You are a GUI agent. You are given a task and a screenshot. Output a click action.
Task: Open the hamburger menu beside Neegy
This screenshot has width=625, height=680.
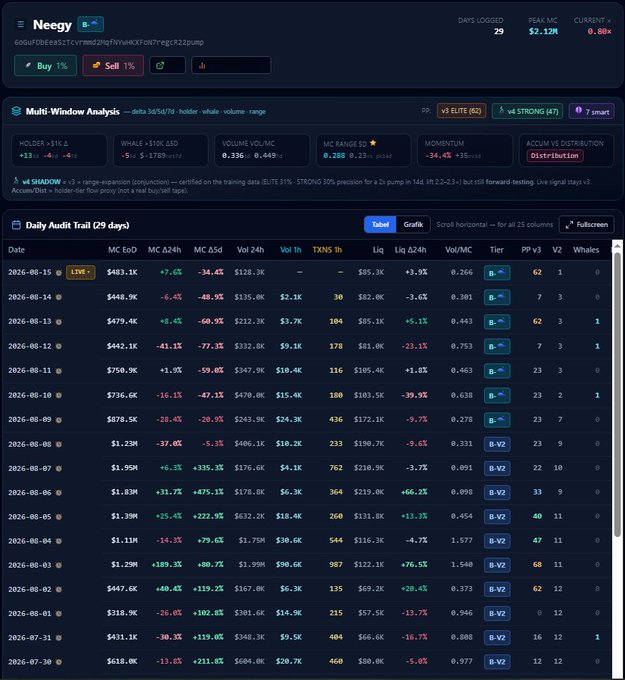click(20, 24)
